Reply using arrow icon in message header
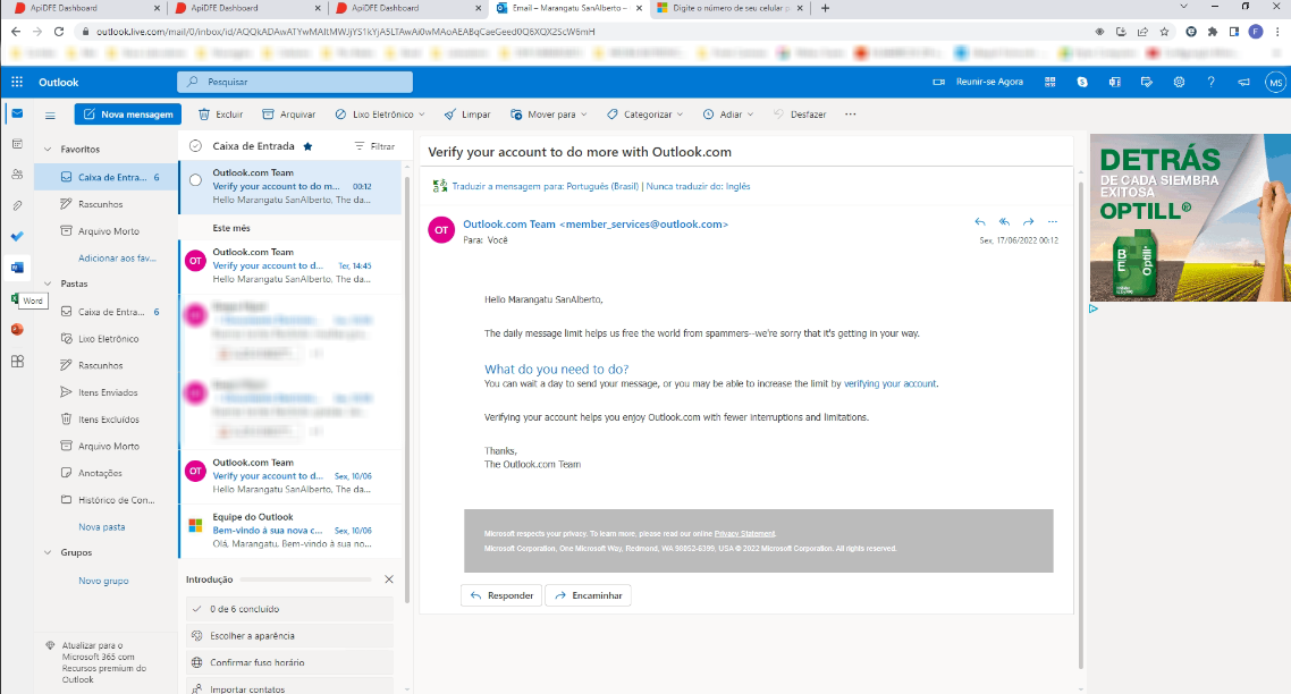Viewport: 1291px width, 694px height. (980, 222)
